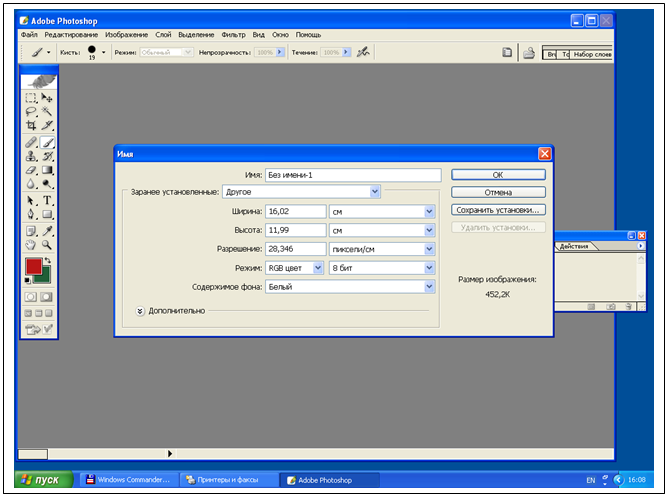Click the Ширина value field

296,211
